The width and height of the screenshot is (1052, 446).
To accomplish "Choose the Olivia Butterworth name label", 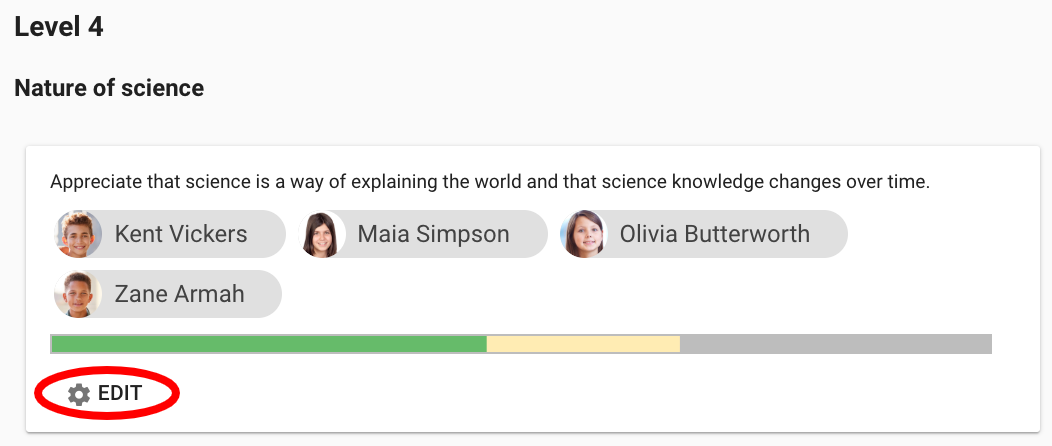I will point(714,234).
